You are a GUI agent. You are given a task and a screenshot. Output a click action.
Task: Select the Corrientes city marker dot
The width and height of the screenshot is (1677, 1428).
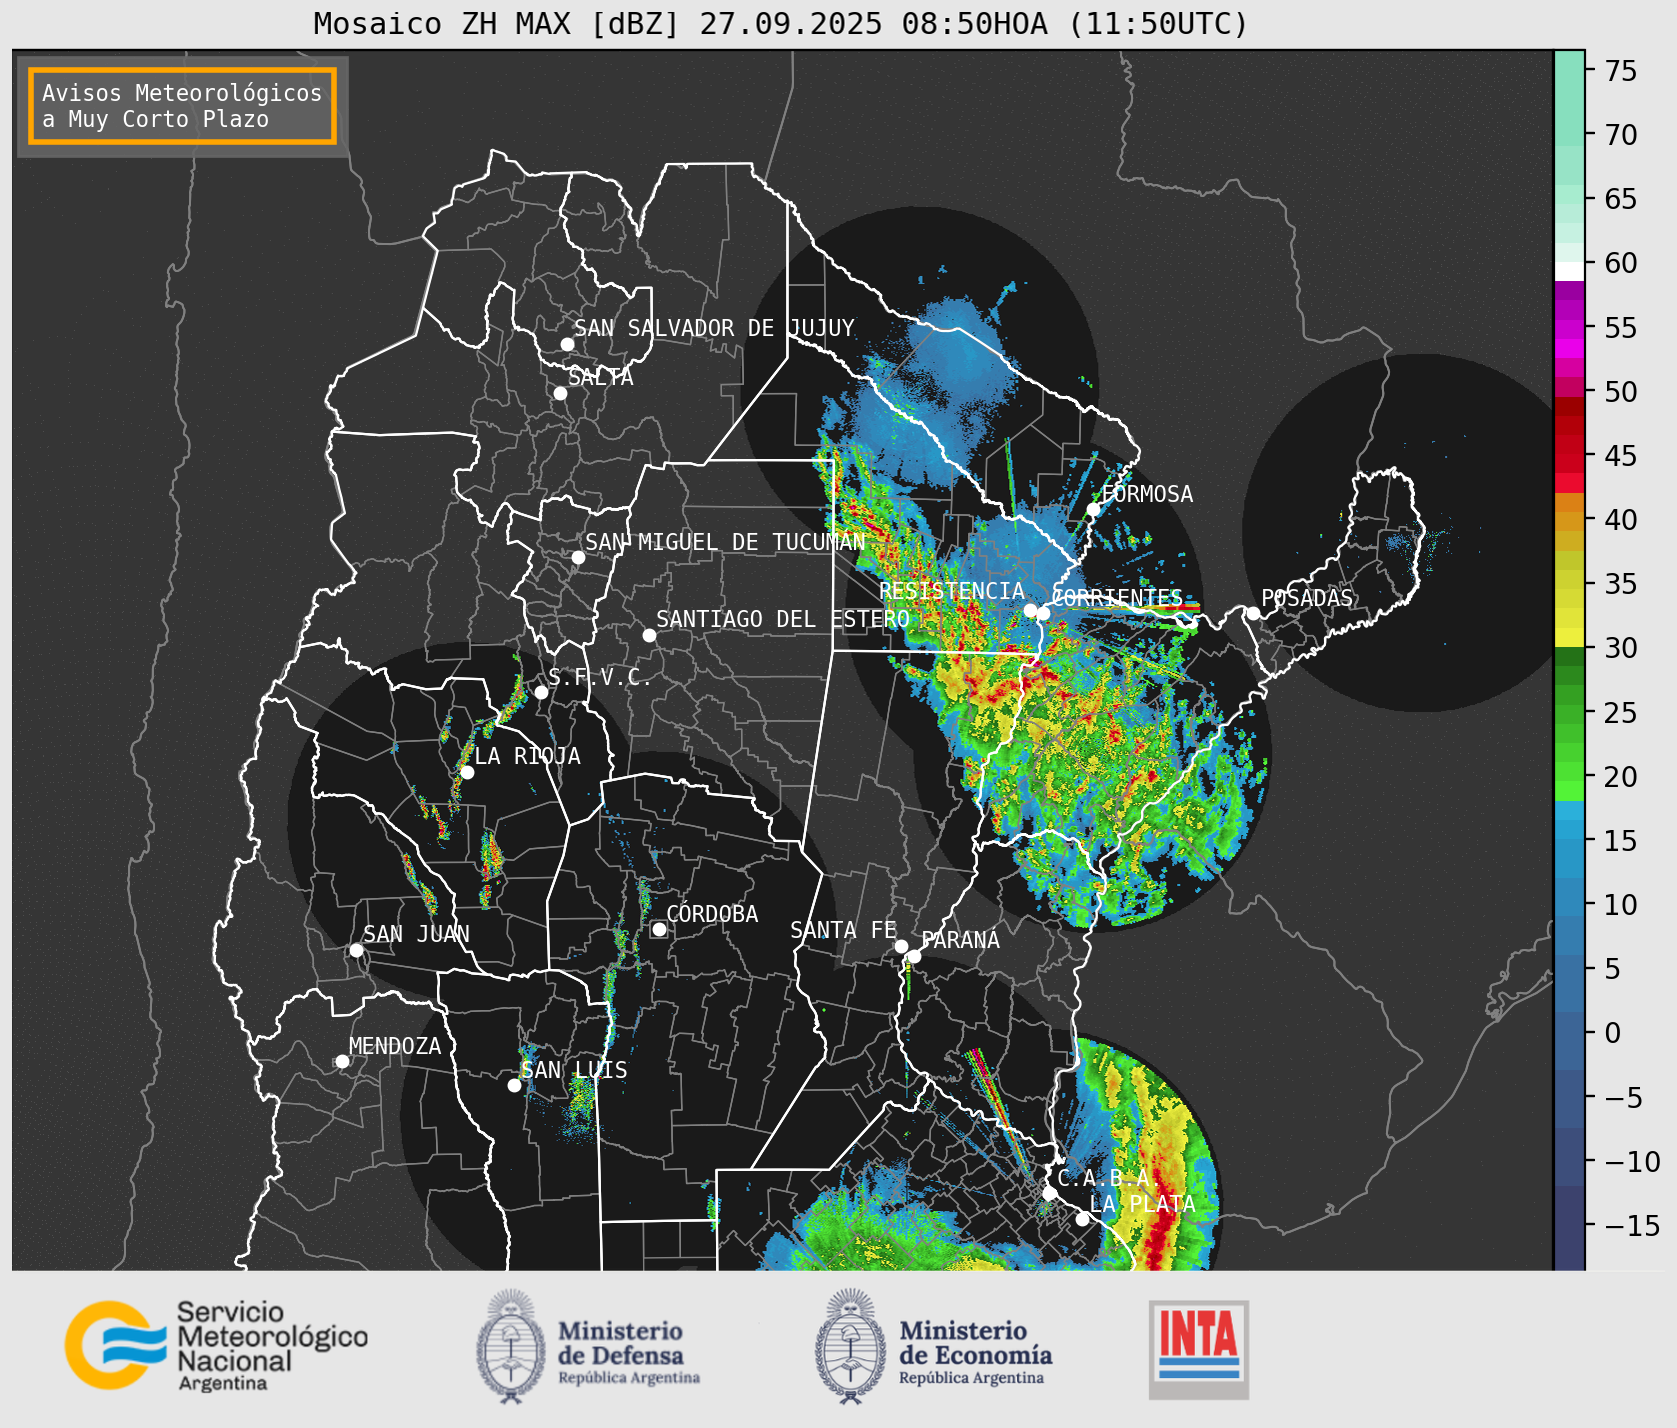pyautogui.click(x=1043, y=613)
